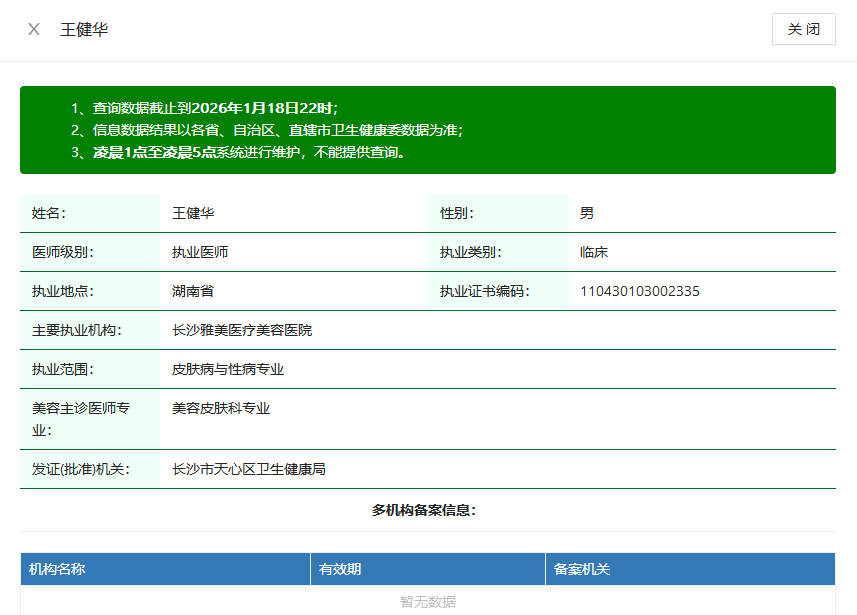857x615 pixels.
Task: Select the 美容皮肤科专业 specialty value
Action: click(x=221, y=408)
